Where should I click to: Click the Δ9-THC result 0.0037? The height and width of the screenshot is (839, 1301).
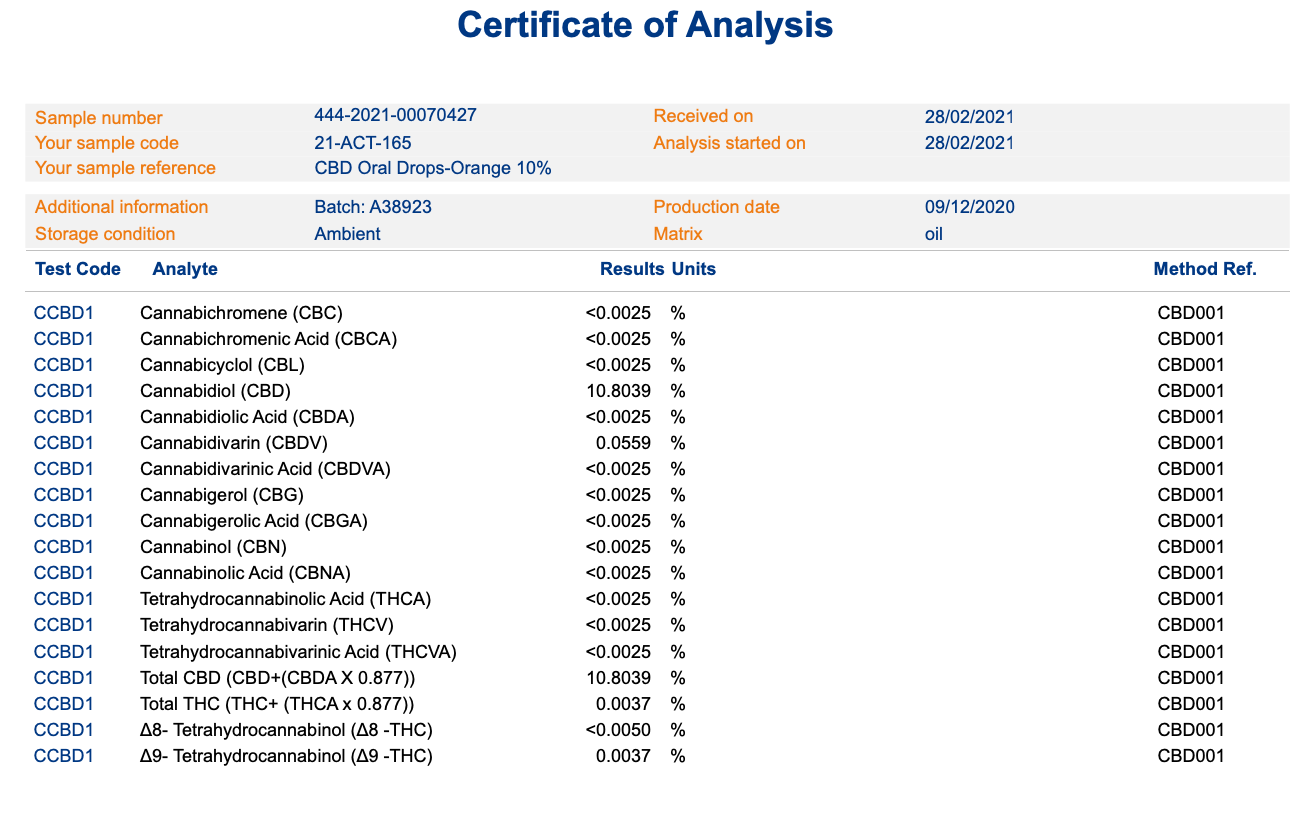pyautogui.click(x=624, y=756)
